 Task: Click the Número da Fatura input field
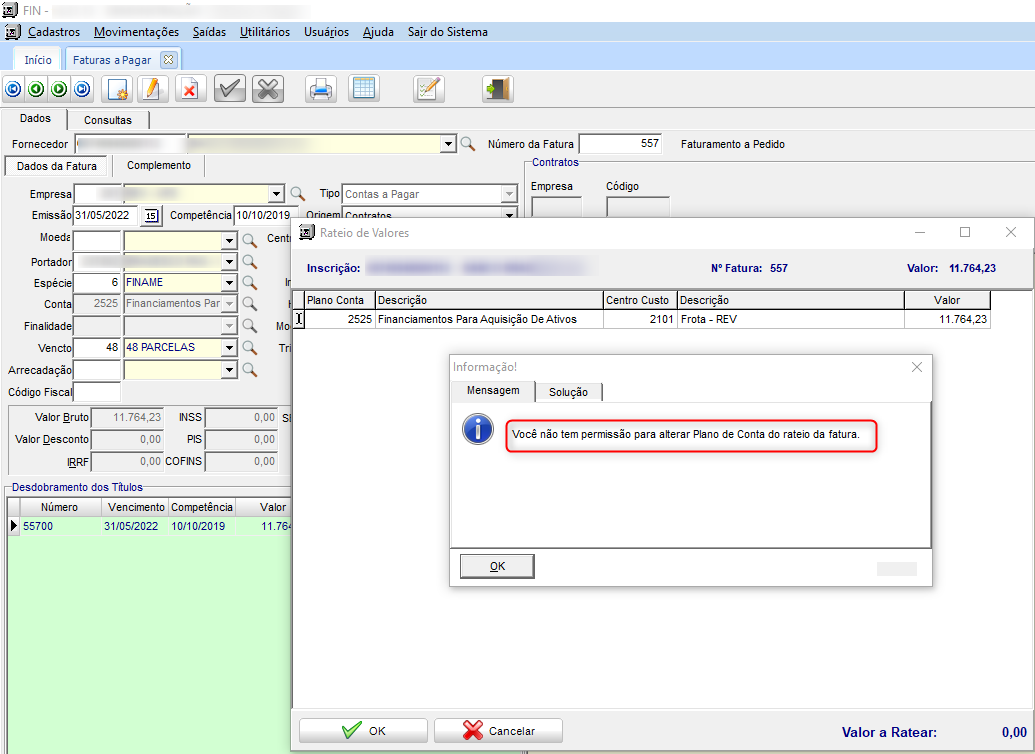pos(621,144)
